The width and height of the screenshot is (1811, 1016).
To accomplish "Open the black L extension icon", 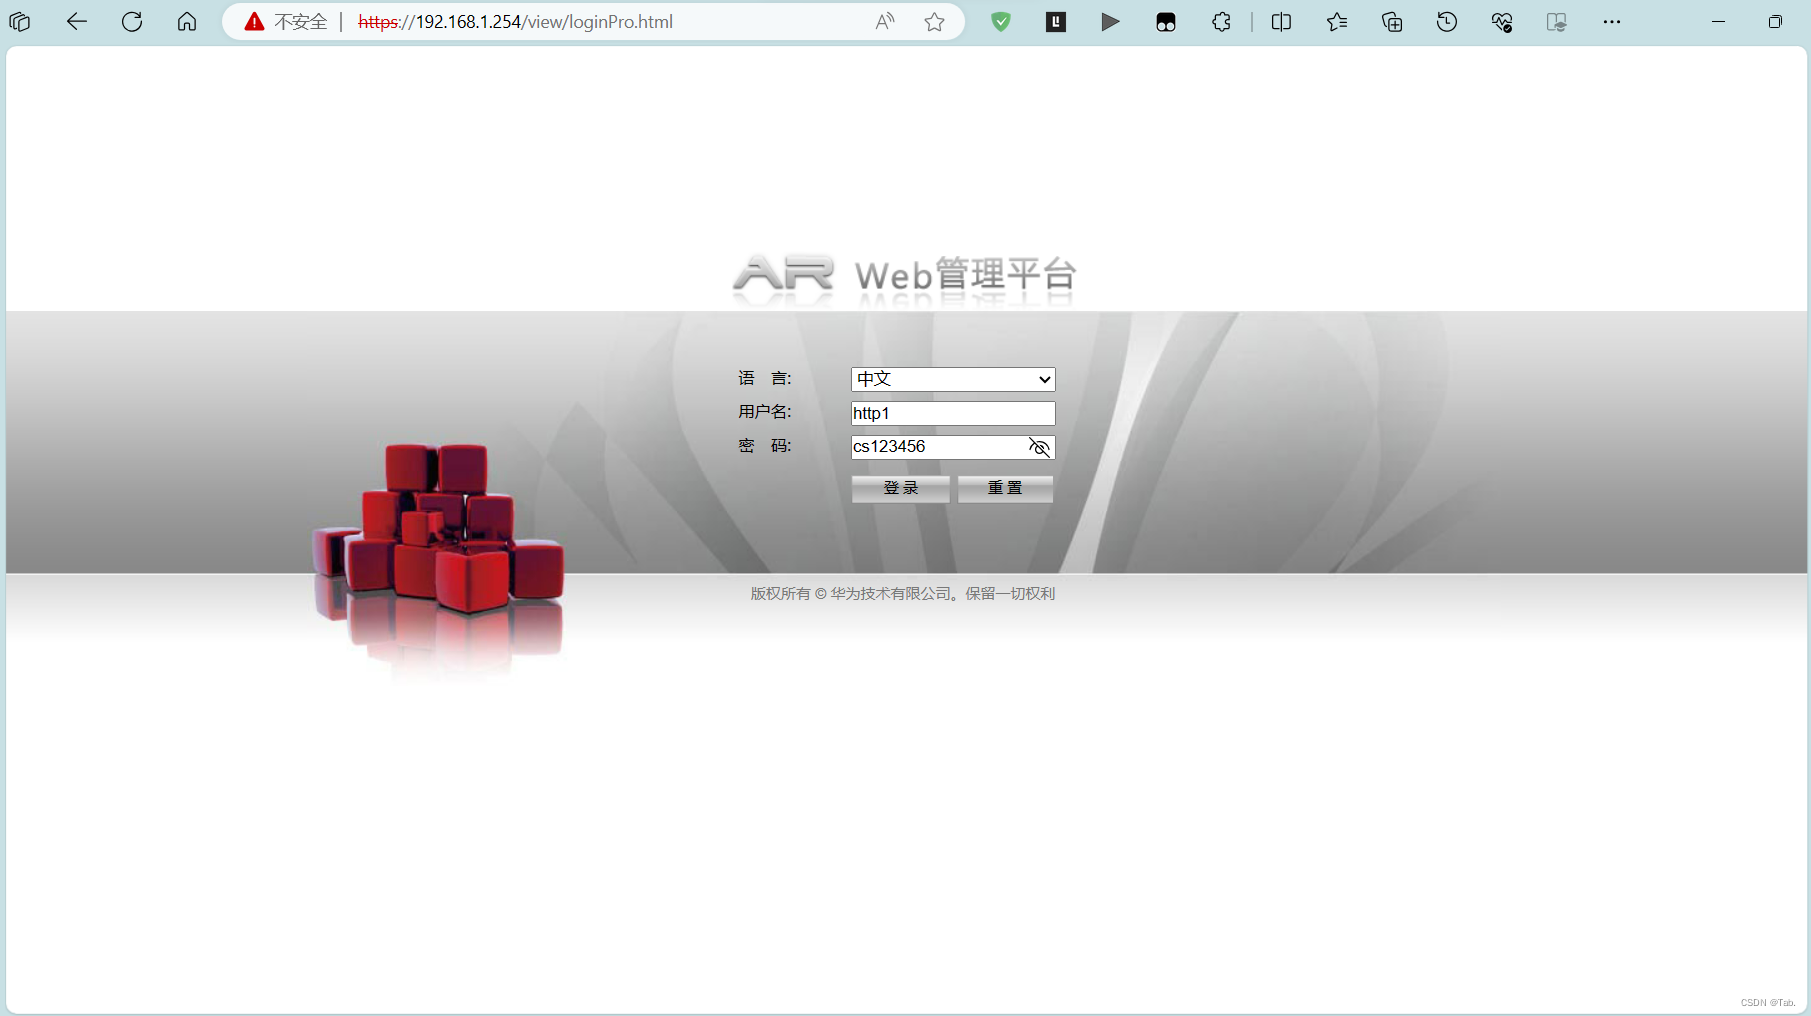I will point(1056,22).
